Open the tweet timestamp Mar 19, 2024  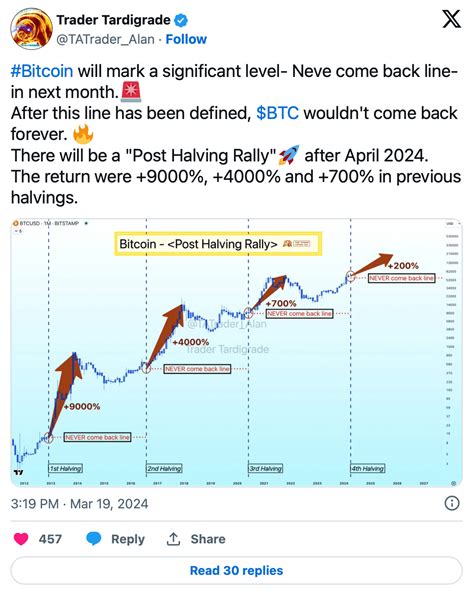(79, 504)
